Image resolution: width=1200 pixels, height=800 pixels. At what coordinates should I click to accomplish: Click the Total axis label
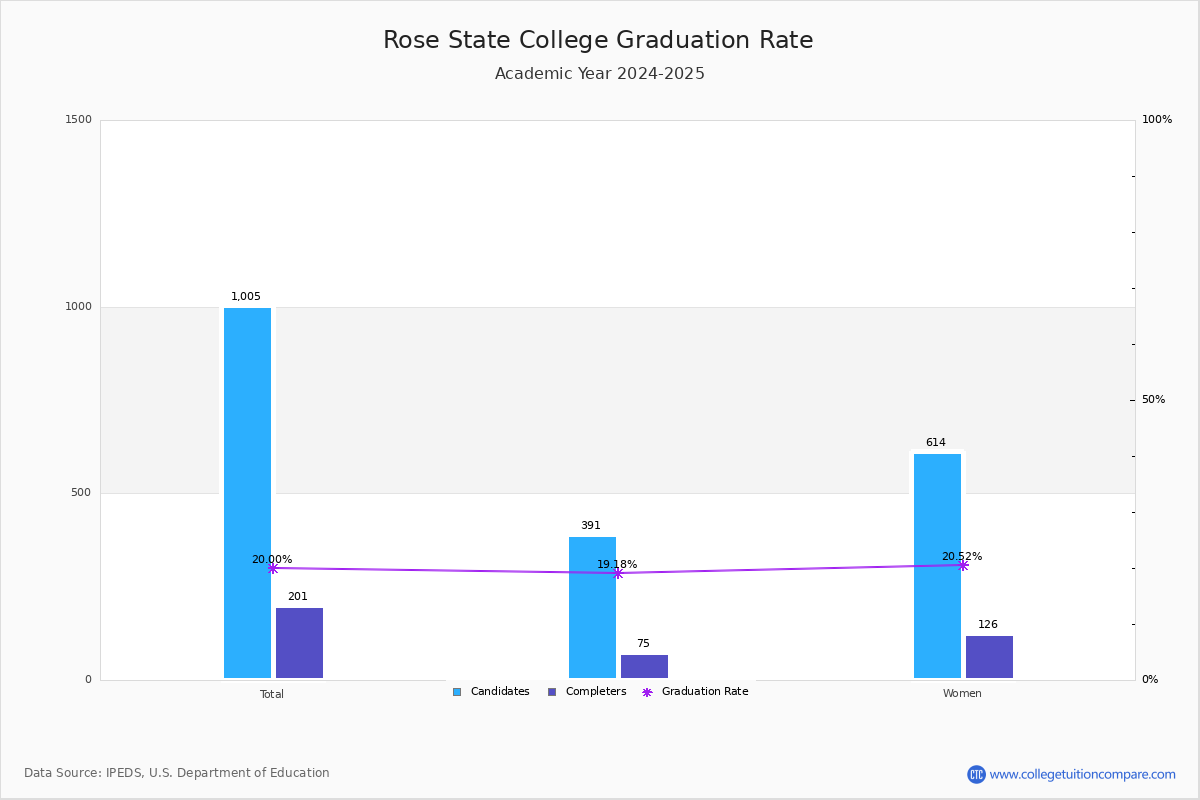(272, 694)
